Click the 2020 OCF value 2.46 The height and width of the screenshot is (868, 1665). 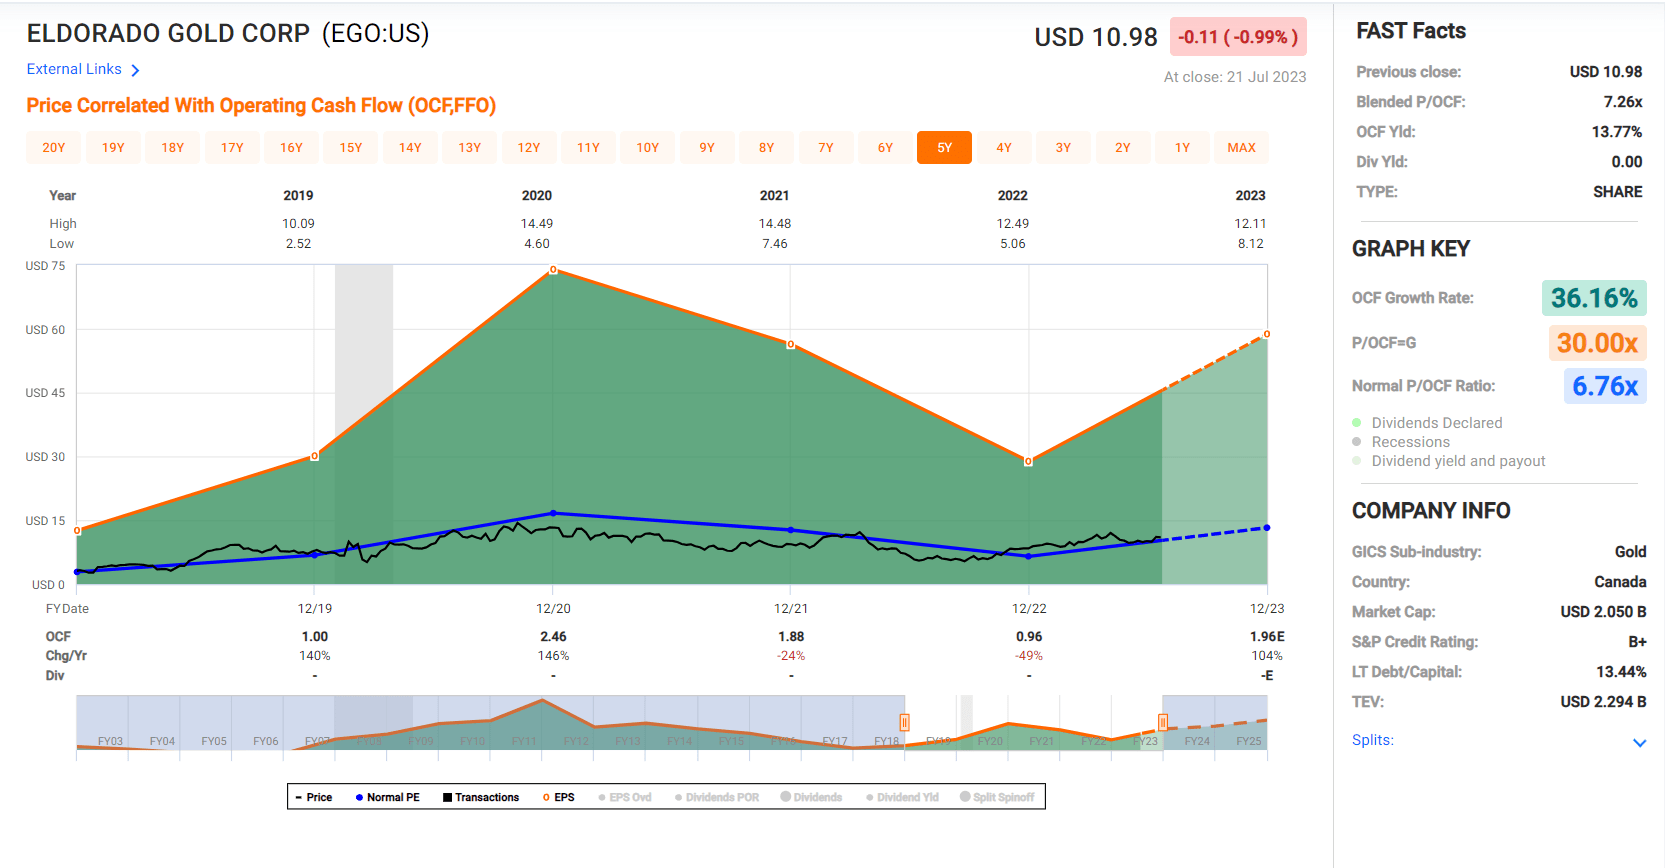click(553, 636)
